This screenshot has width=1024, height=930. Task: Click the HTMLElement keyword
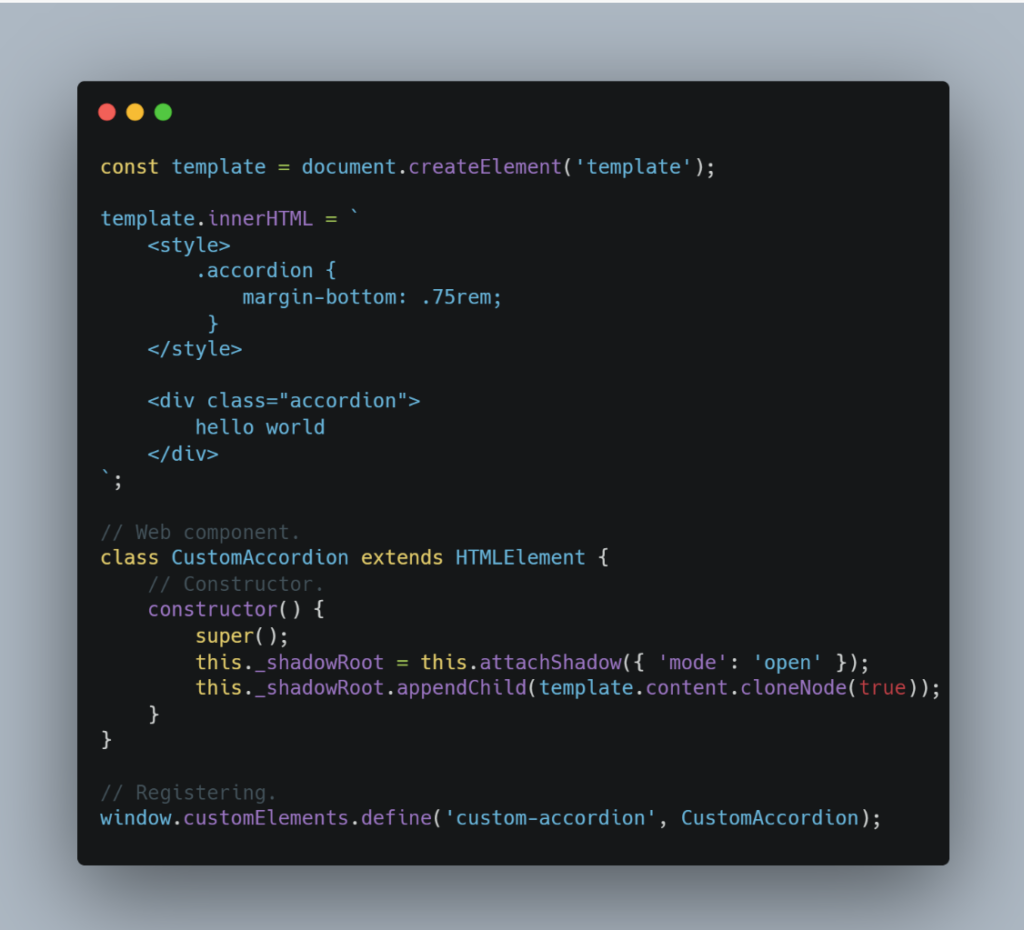[520, 558]
